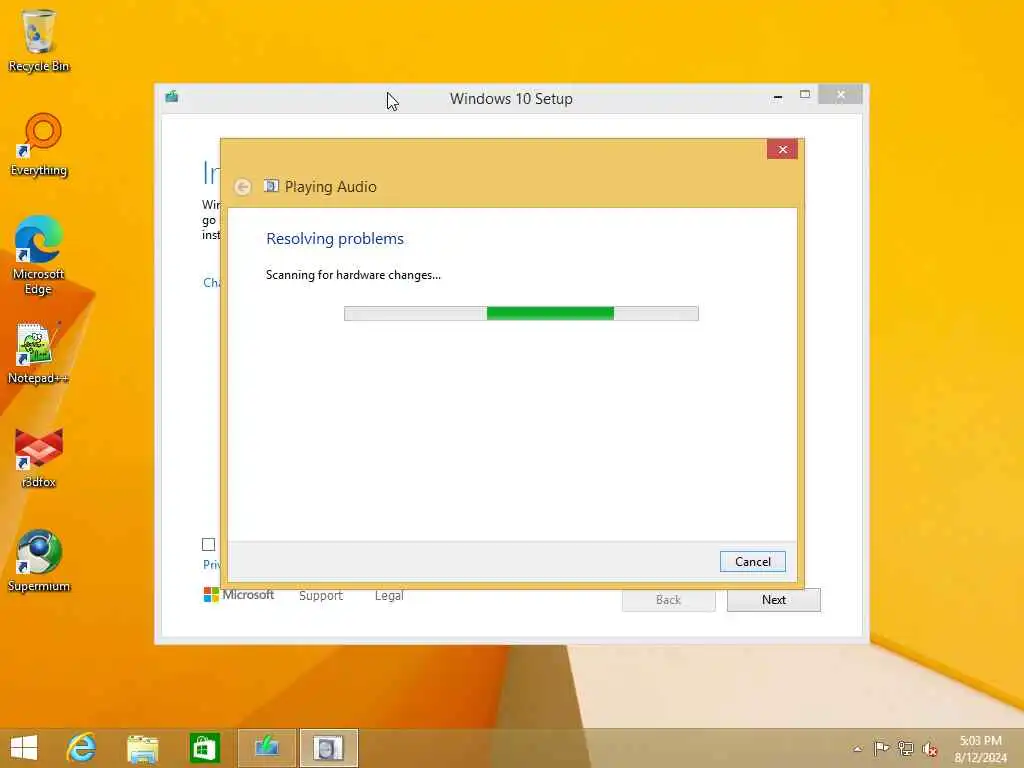Image resolution: width=1024 pixels, height=768 pixels.
Task: Open File Explorer from the taskbar
Action: pos(142,748)
